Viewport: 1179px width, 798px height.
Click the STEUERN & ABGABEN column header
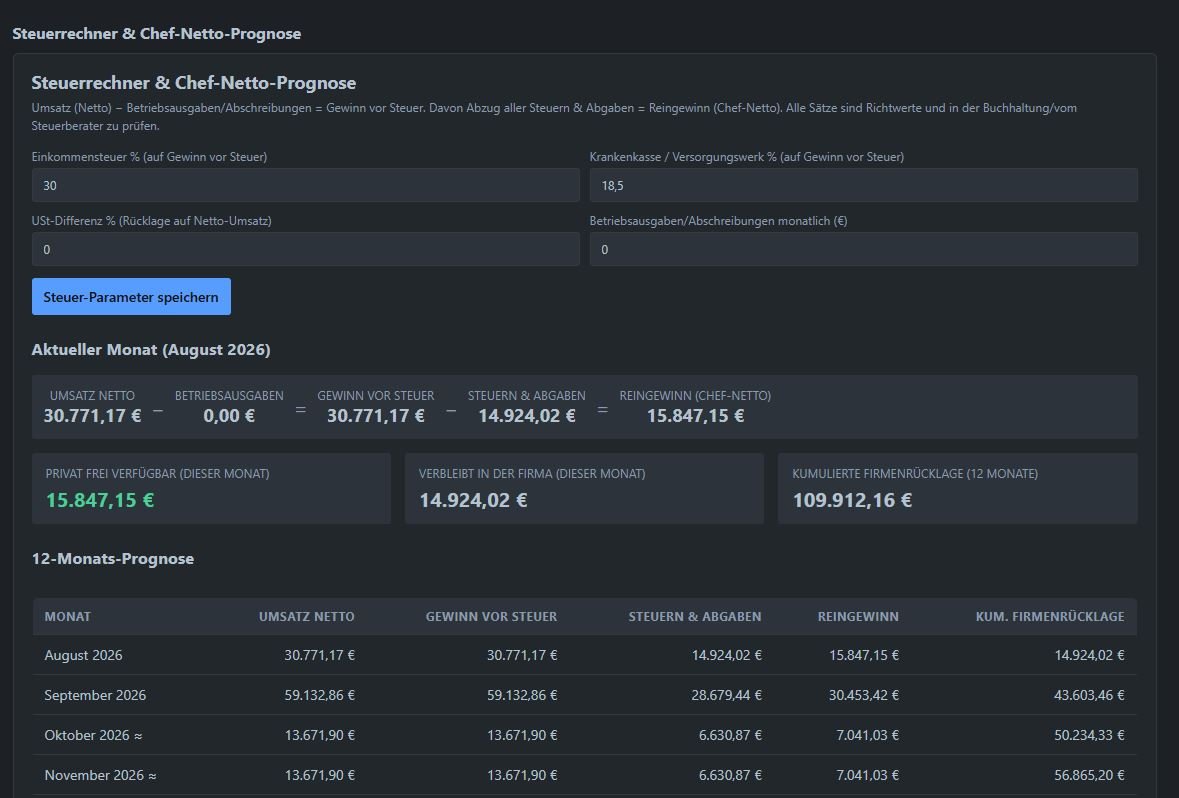tap(695, 617)
